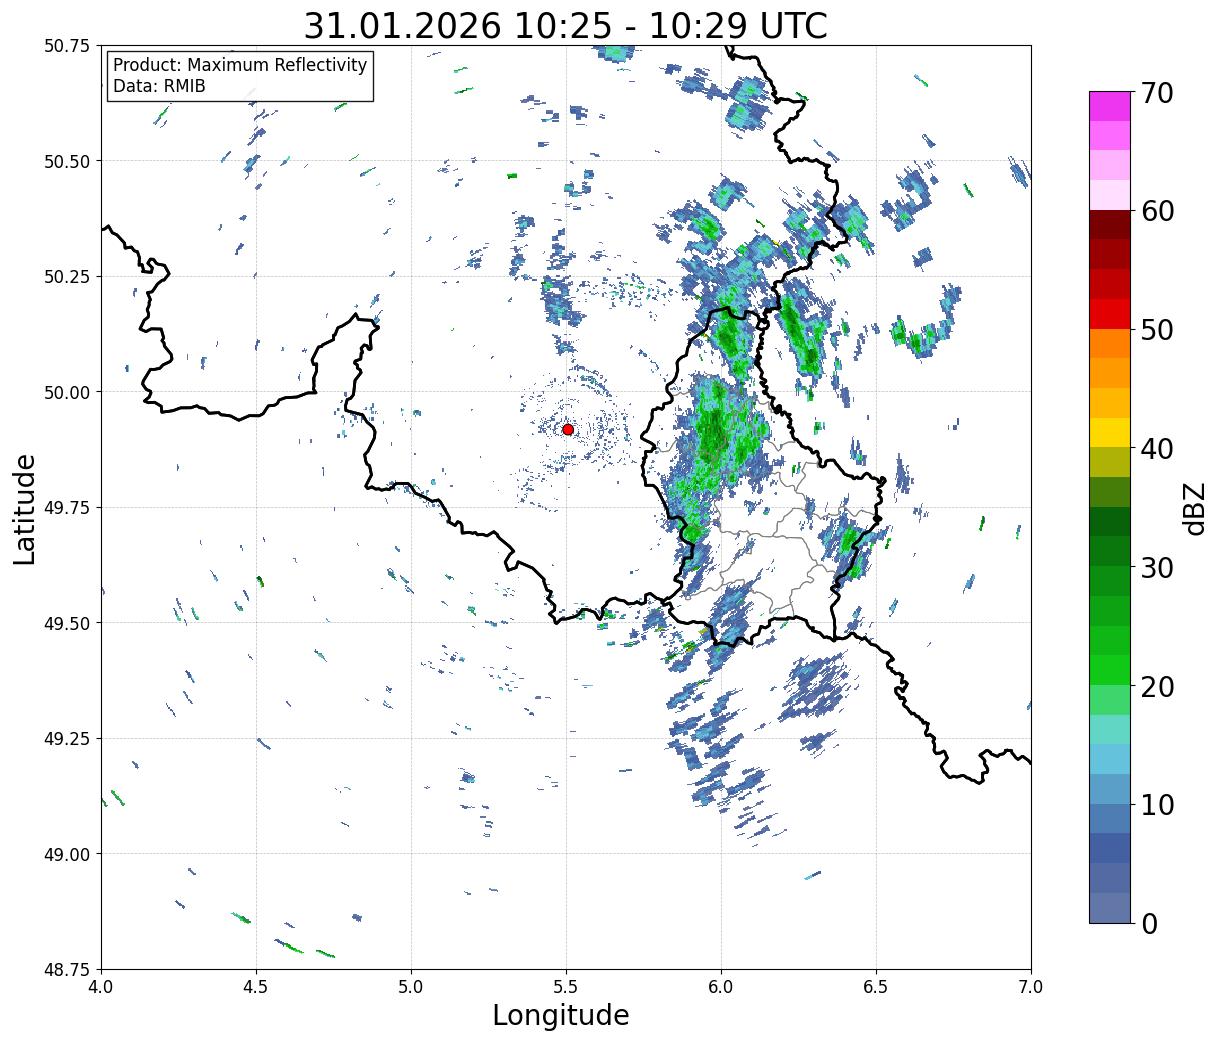Click the colorbar tick label 0

pos(1149,923)
